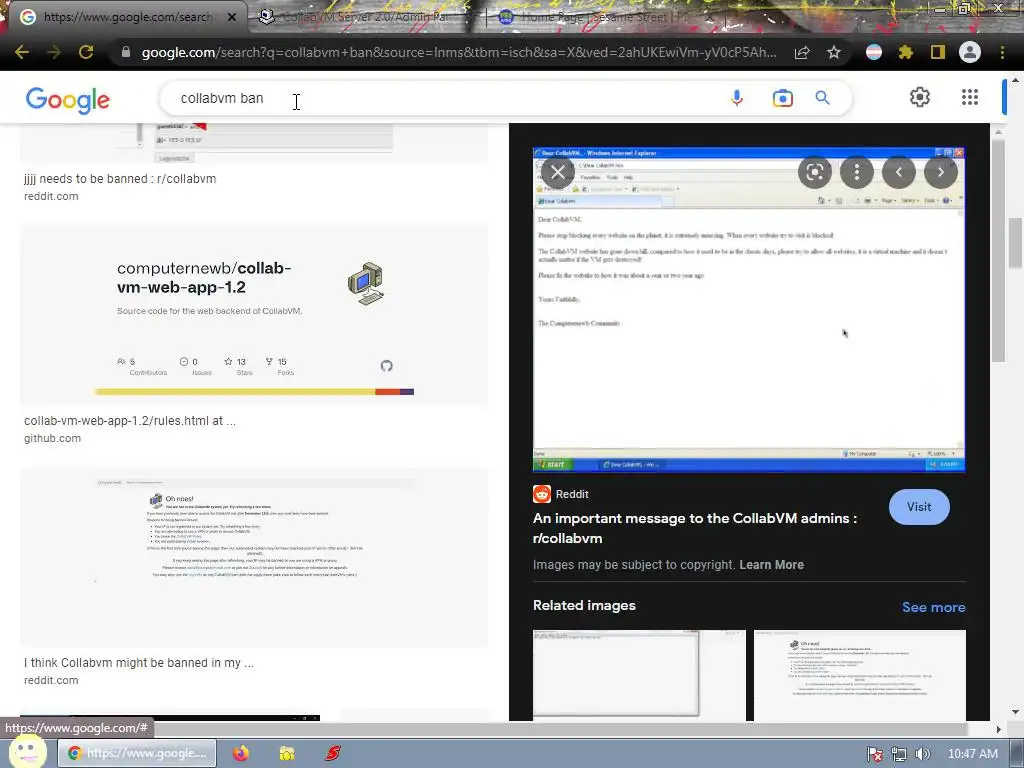Viewport: 1024px width, 768px height.
Task: Open the yellow folder taskbar icon
Action: point(287,754)
